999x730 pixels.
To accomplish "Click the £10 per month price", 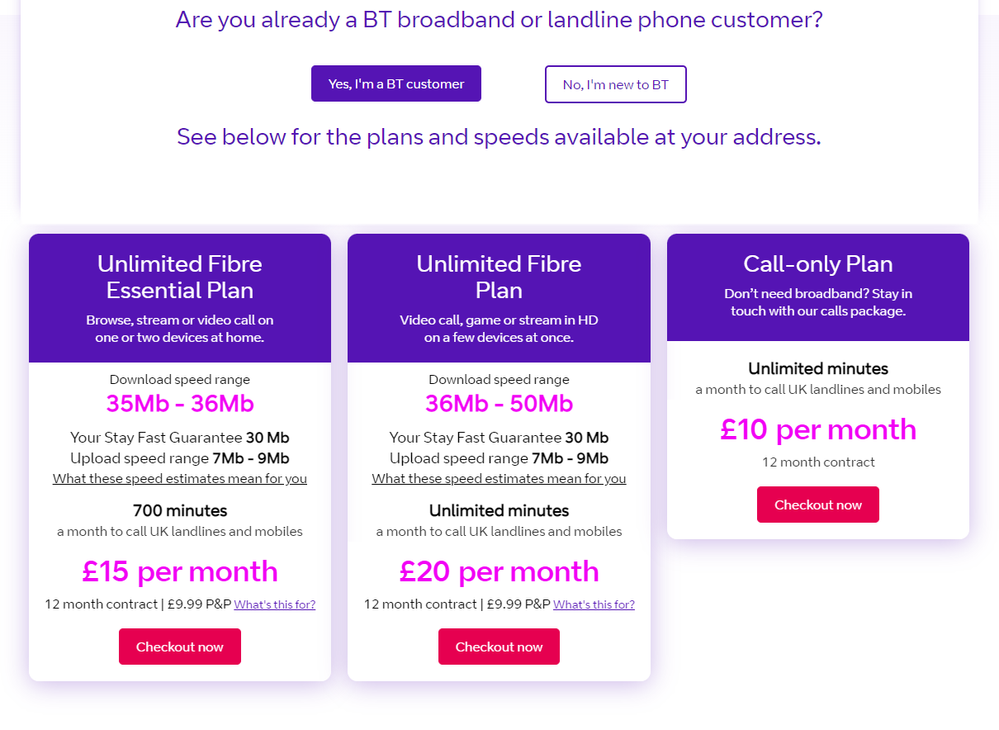I will click(818, 430).
